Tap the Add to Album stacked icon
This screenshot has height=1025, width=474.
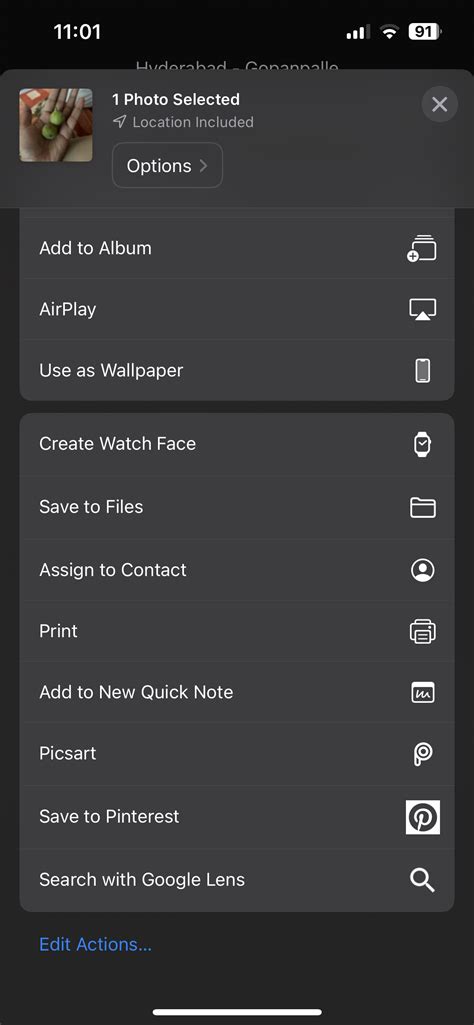[x=422, y=248]
